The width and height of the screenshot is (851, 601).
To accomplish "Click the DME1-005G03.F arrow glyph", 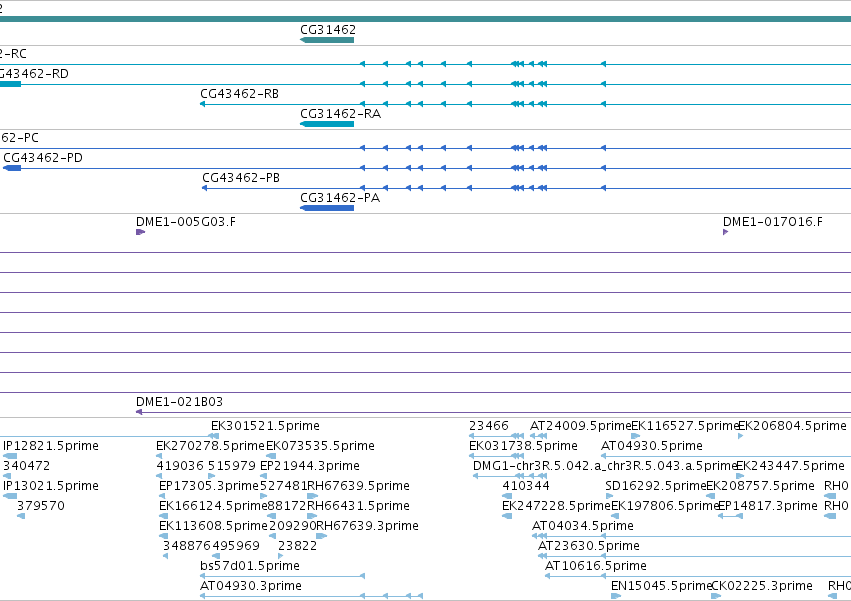I will (141, 232).
